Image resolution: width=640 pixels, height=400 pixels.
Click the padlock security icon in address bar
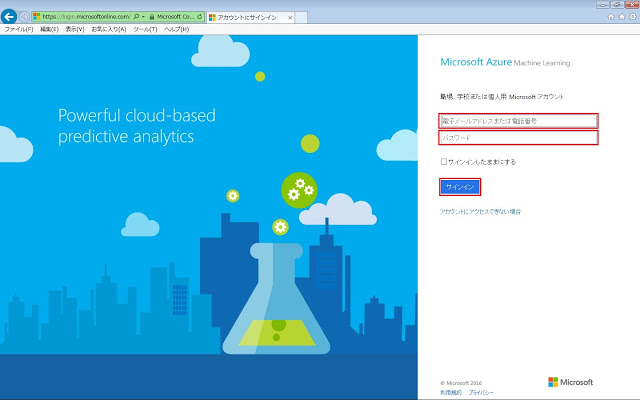click(152, 17)
